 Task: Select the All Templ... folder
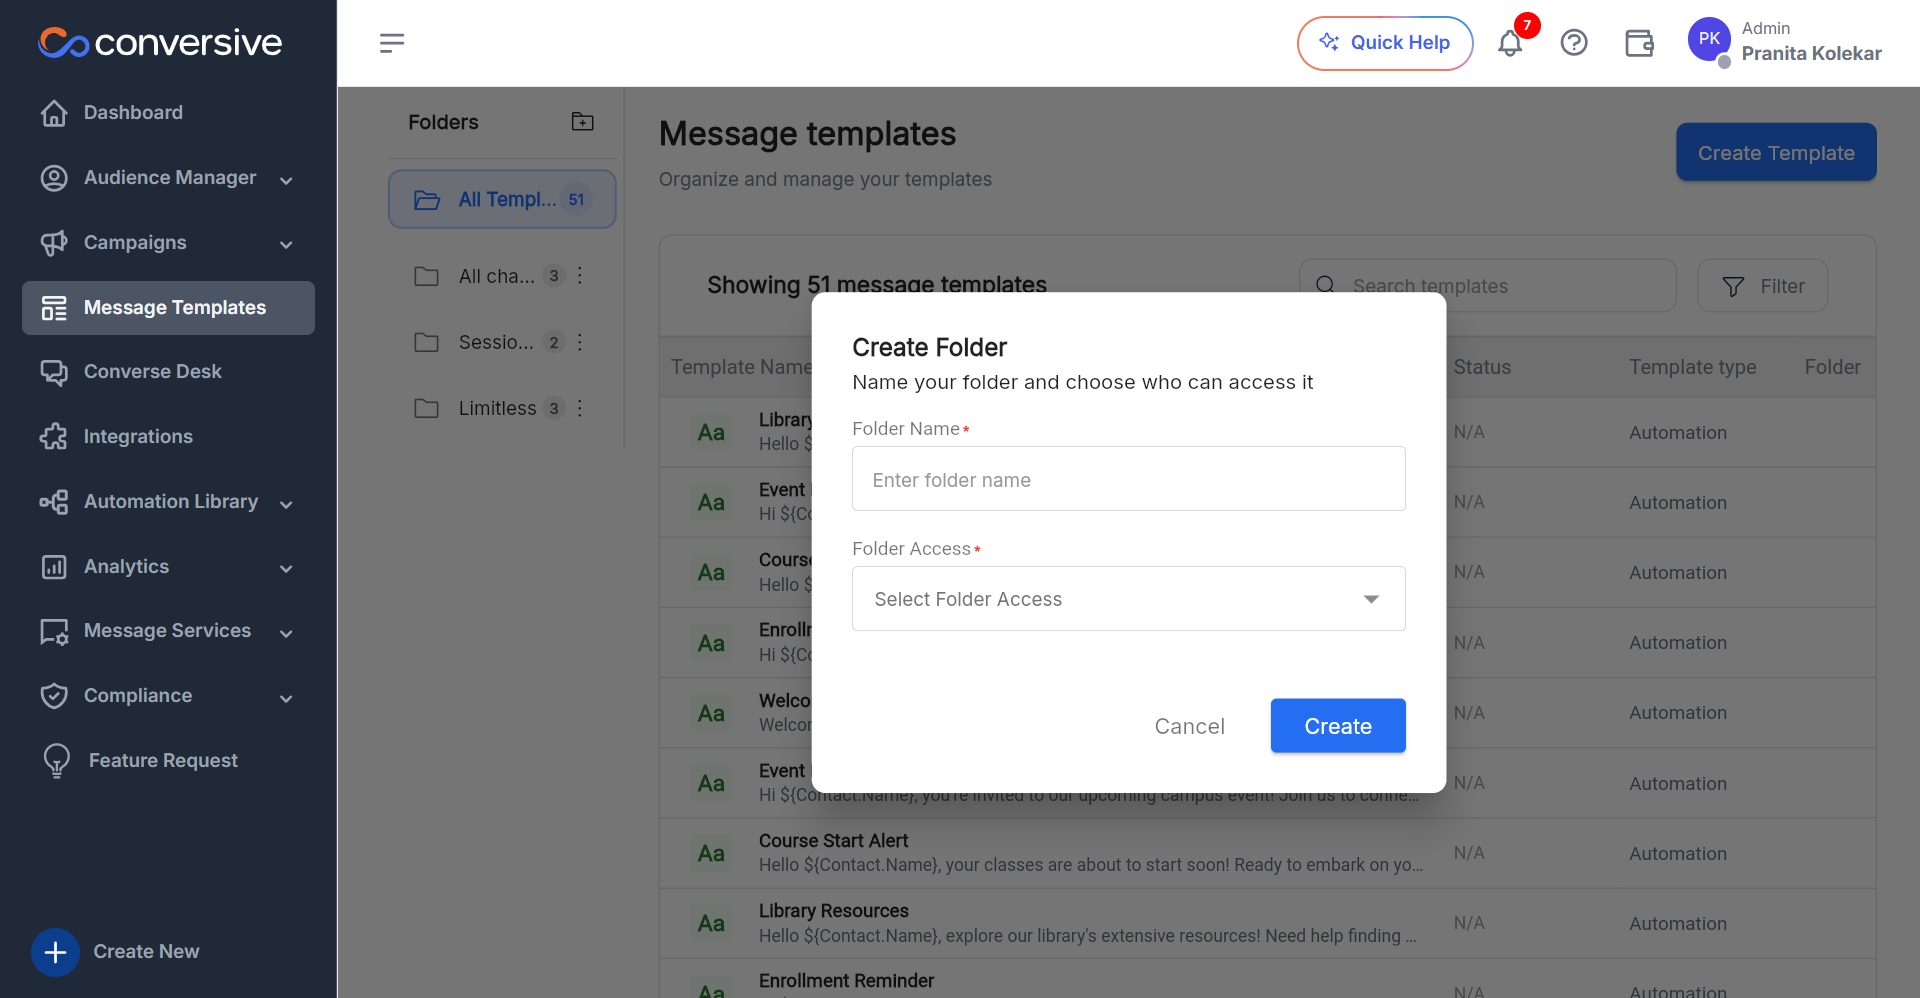click(x=502, y=199)
